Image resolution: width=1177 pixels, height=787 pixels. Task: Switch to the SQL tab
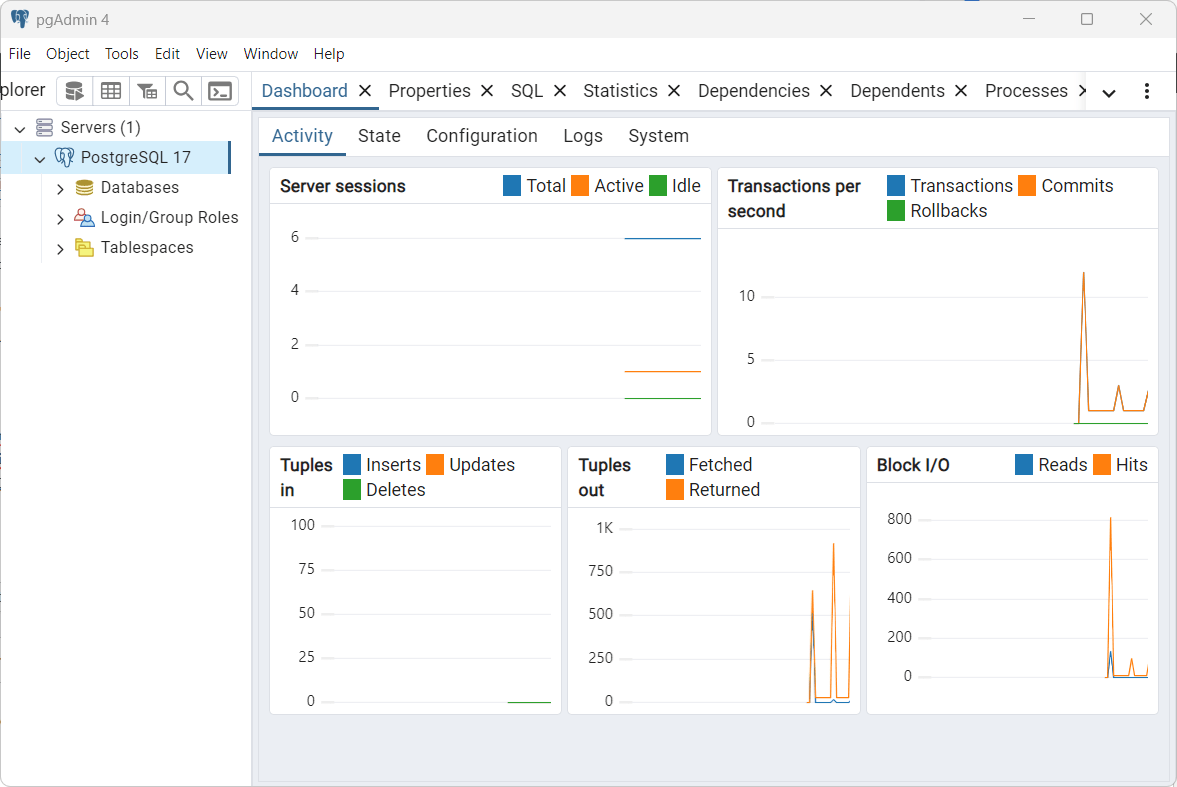point(527,91)
